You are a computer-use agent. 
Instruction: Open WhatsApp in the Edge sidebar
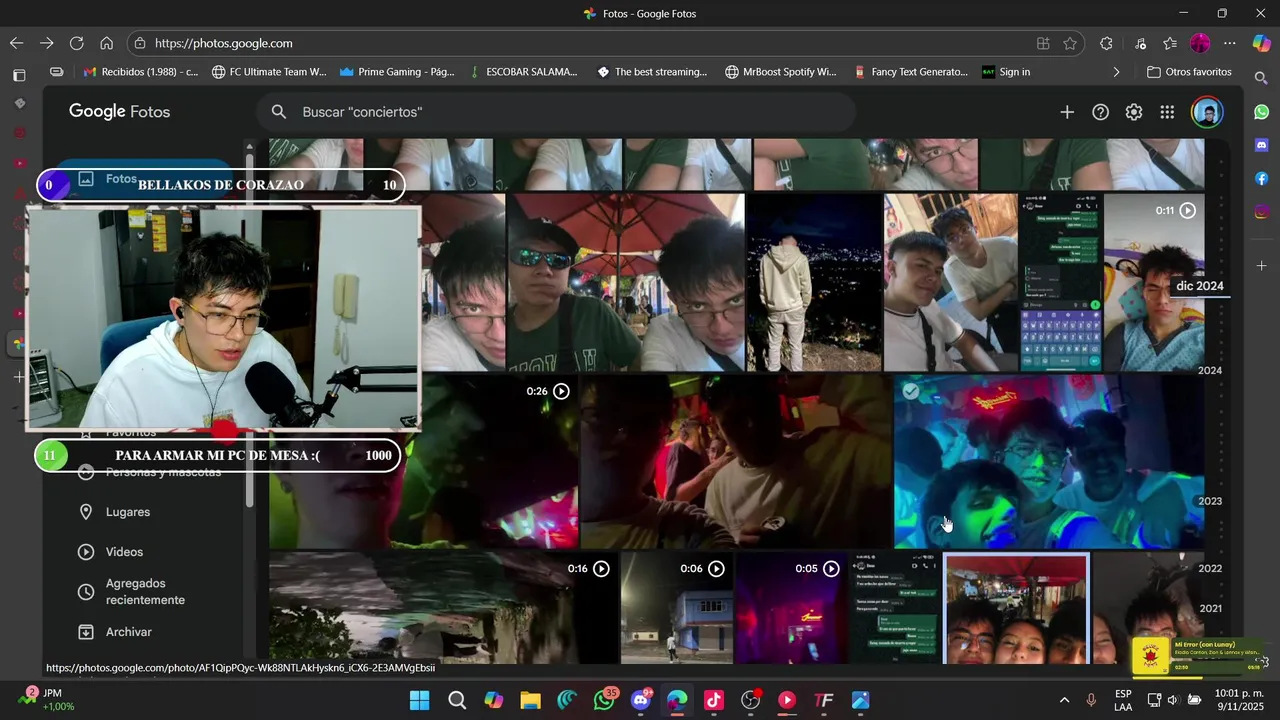tap(1261, 112)
